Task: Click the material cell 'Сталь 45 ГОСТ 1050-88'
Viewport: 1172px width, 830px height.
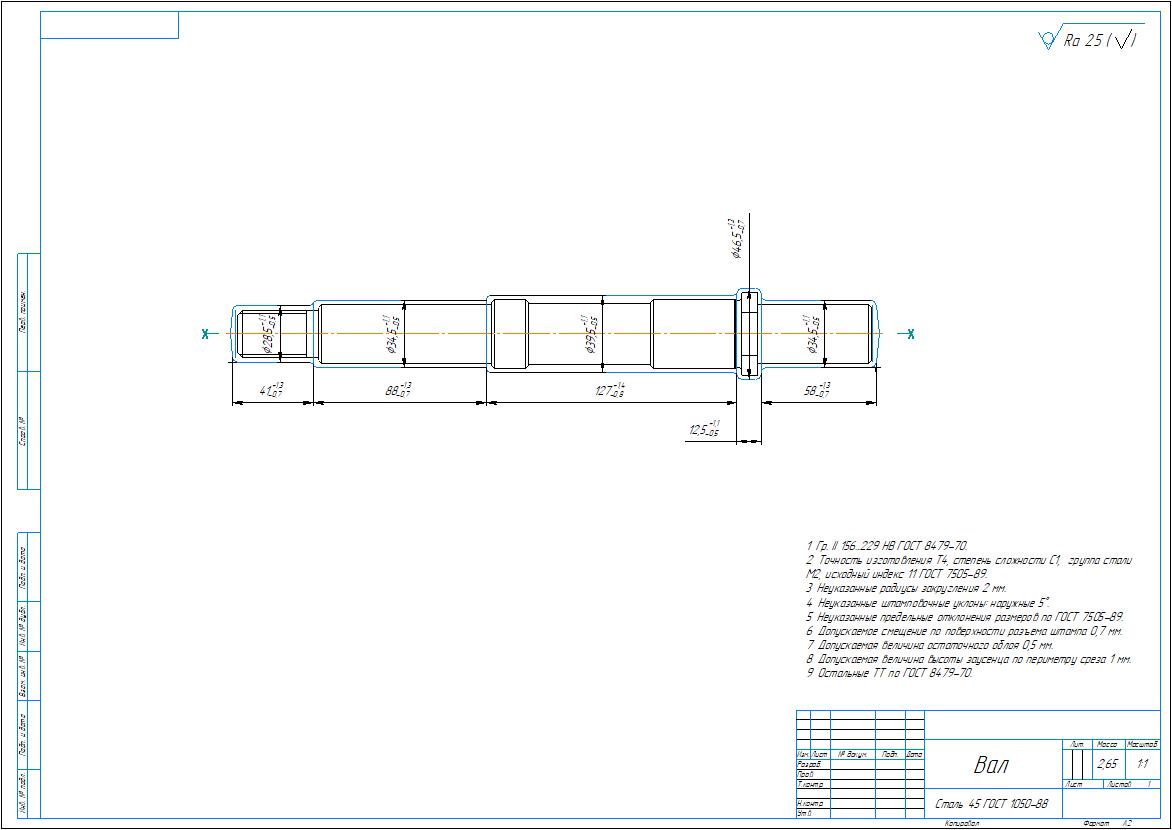Action: point(991,804)
